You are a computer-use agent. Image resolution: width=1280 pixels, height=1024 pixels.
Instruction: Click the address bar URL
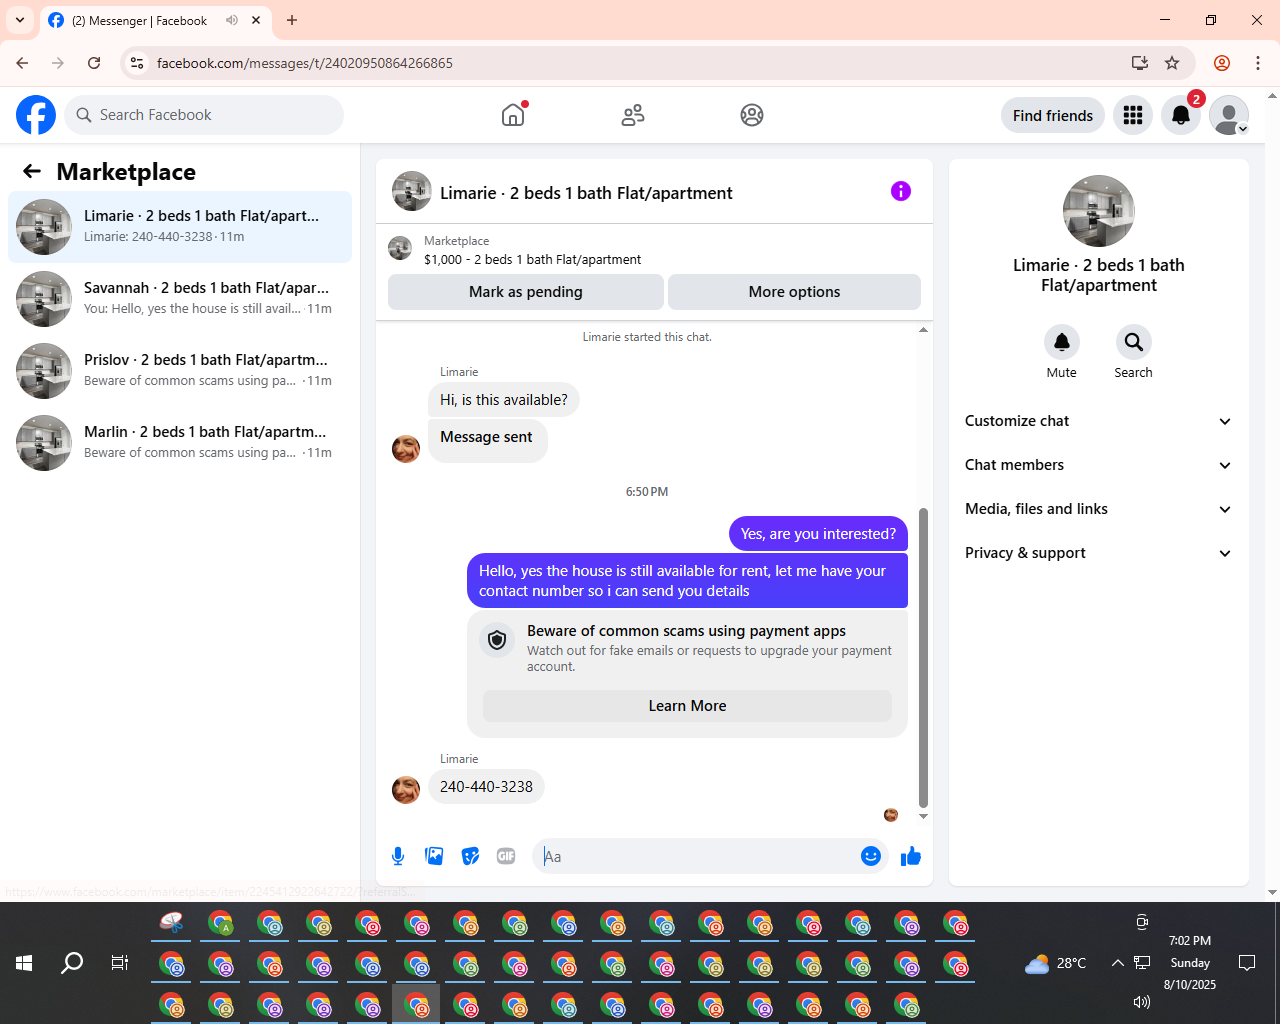coord(305,63)
